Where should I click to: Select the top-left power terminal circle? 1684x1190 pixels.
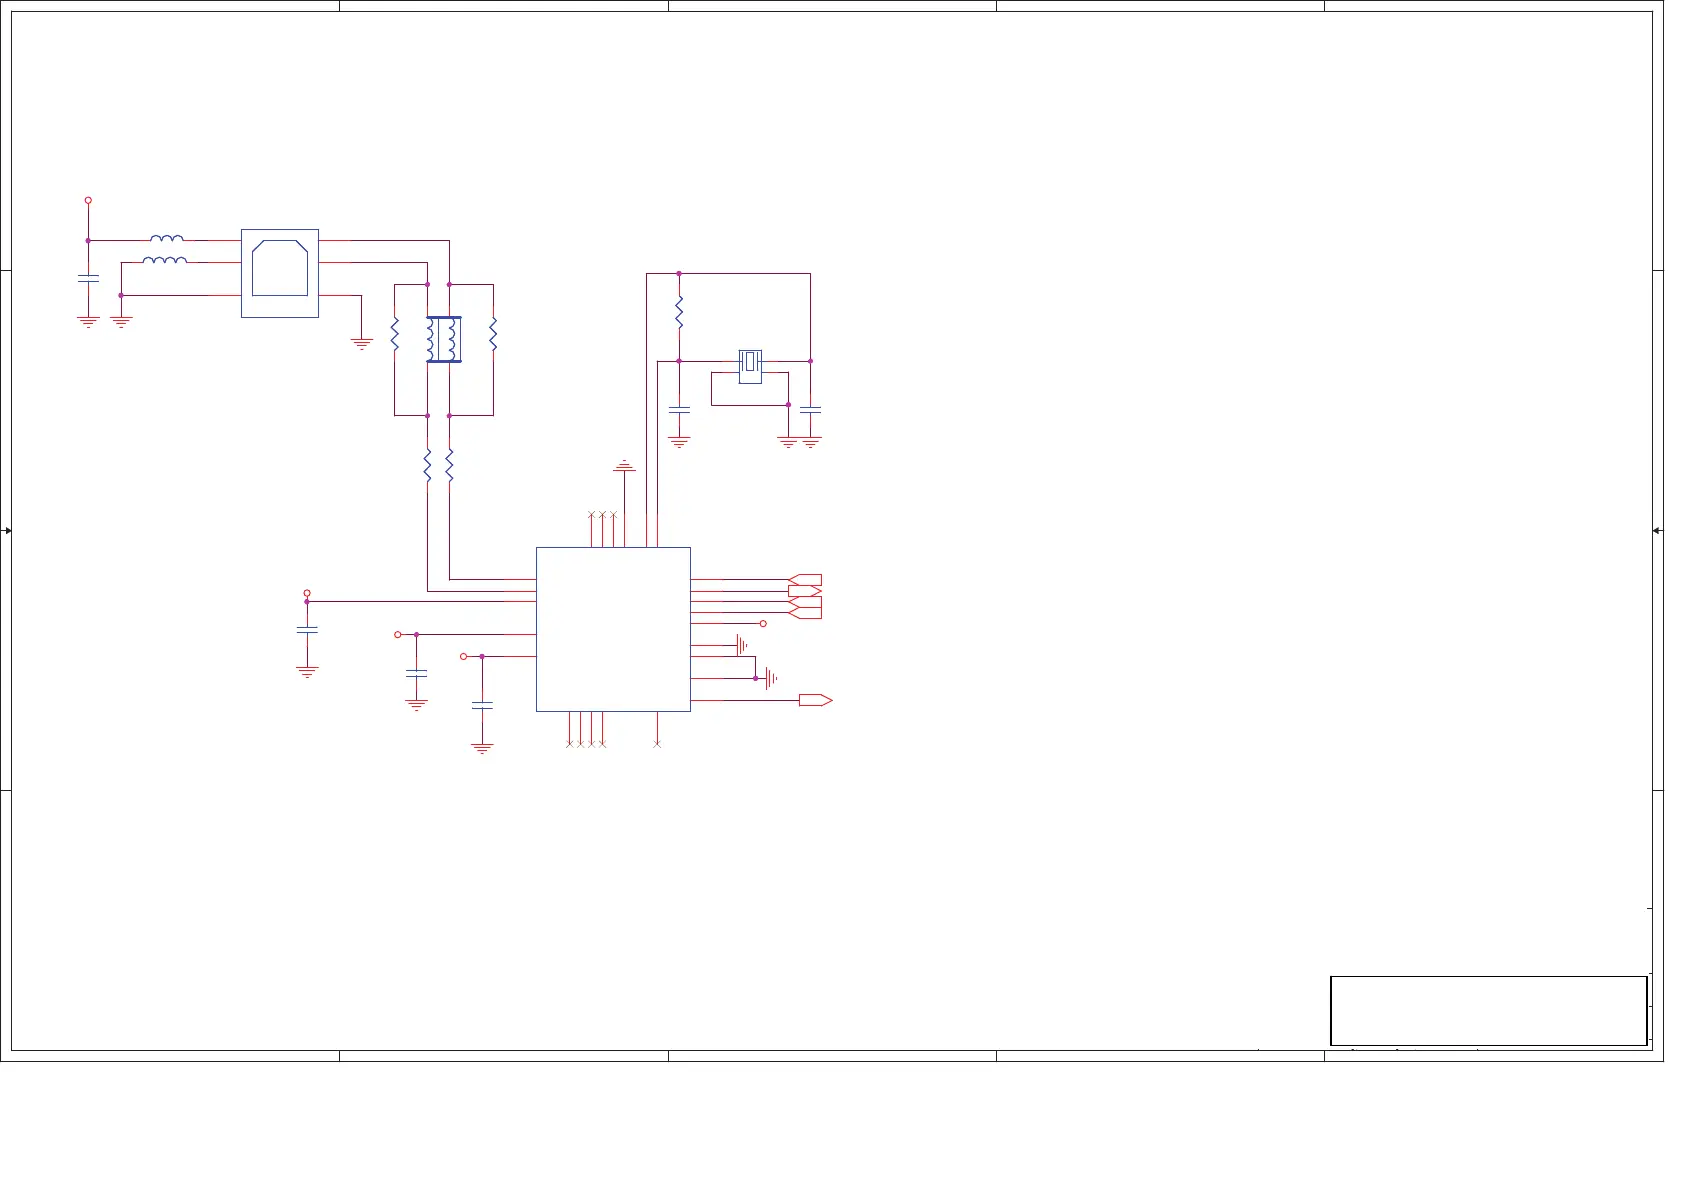click(88, 200)
